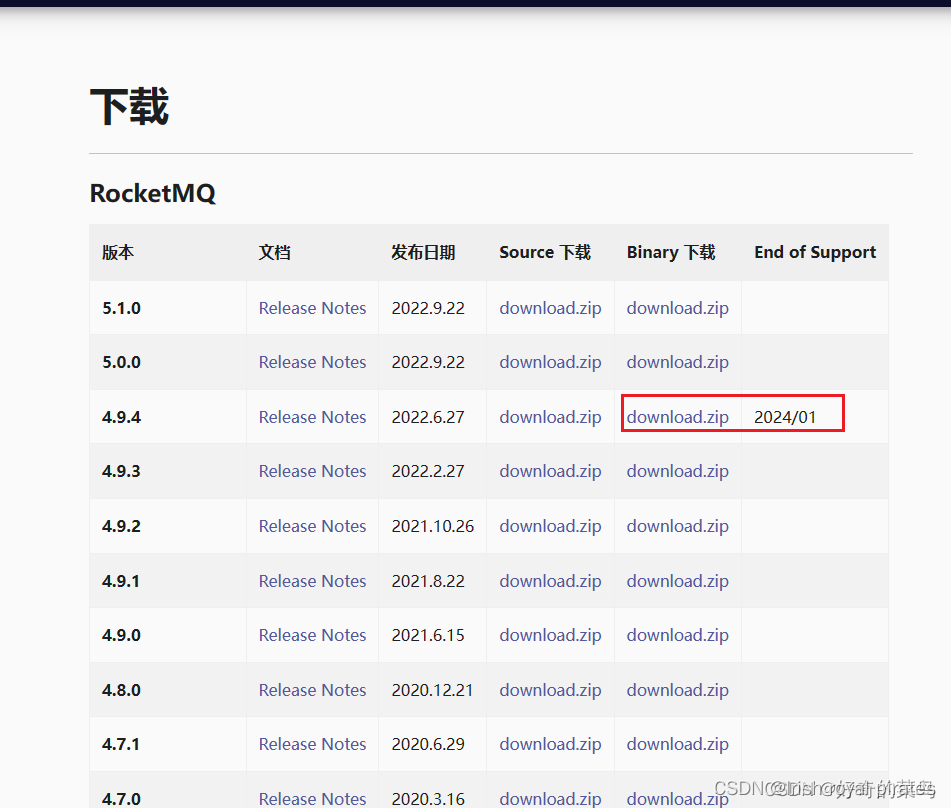Open Release Notes for version 4.7.1

312,744
